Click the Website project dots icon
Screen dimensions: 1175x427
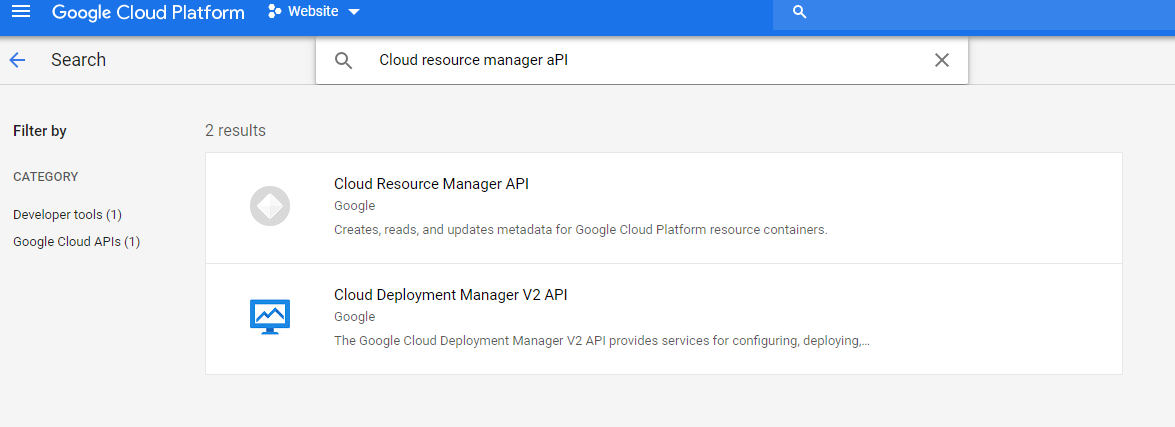pos(275,12)
